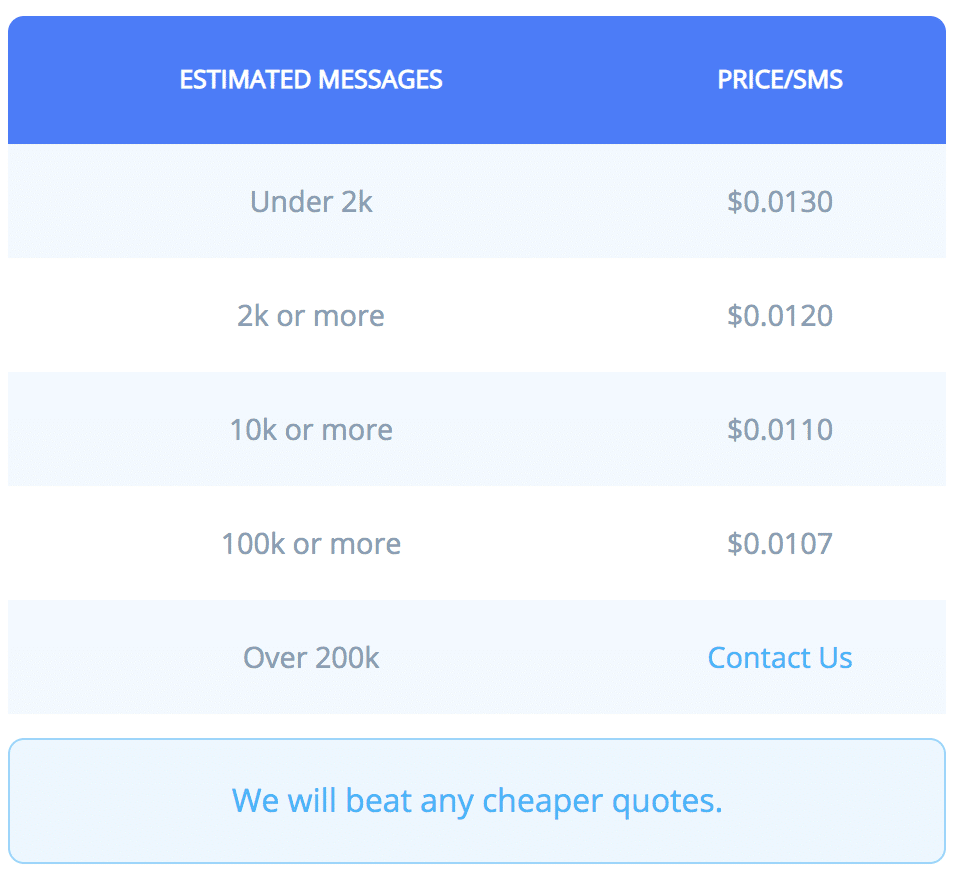Select the $0.0130 price cell
The width and height of the screenshot is (962, 890).
coord(780,202)
